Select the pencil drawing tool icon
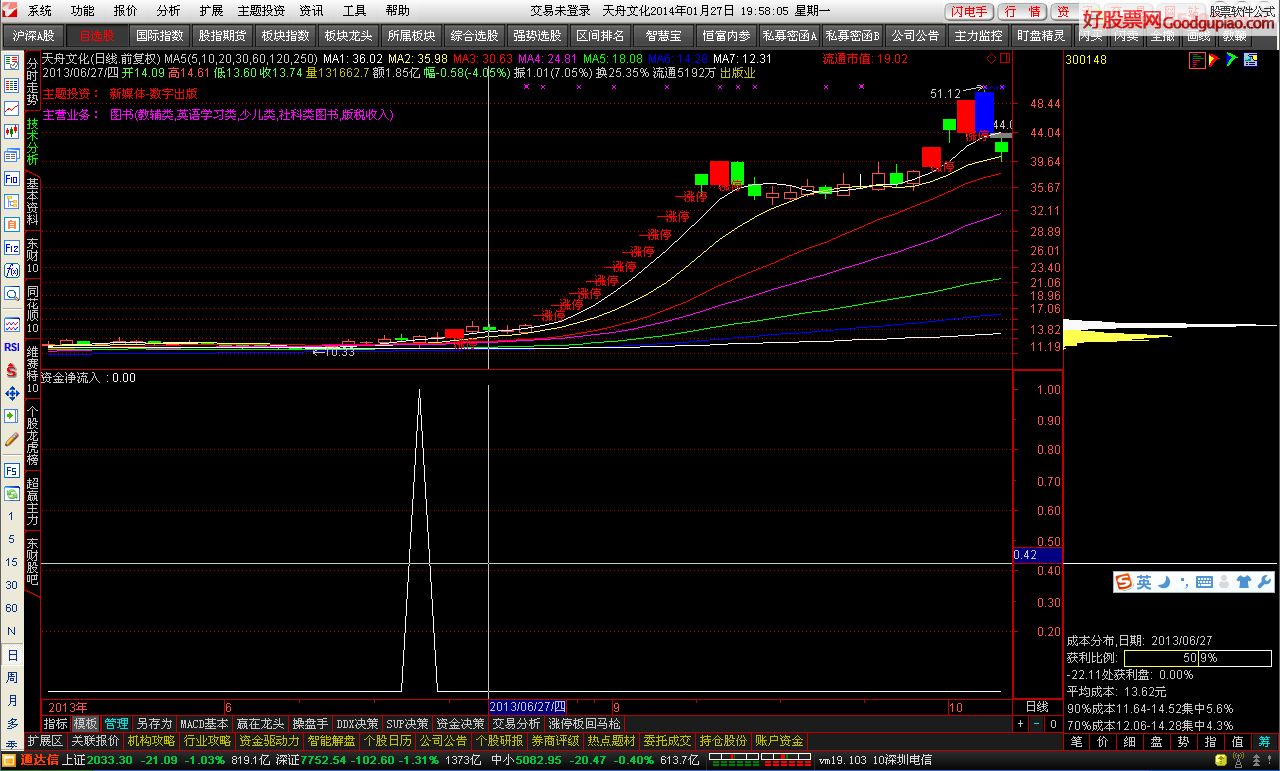1280x771 pixels. click(11, 439)
